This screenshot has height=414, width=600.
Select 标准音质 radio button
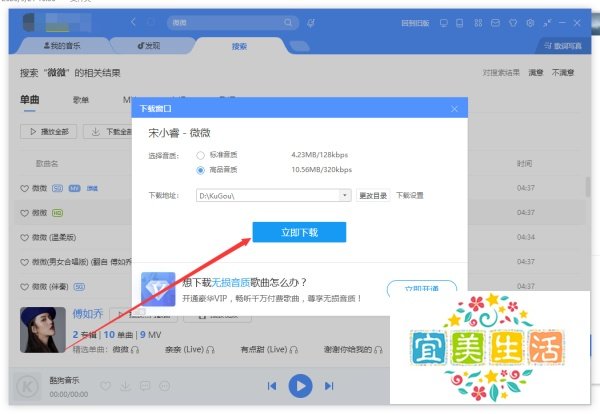(200, 155)
